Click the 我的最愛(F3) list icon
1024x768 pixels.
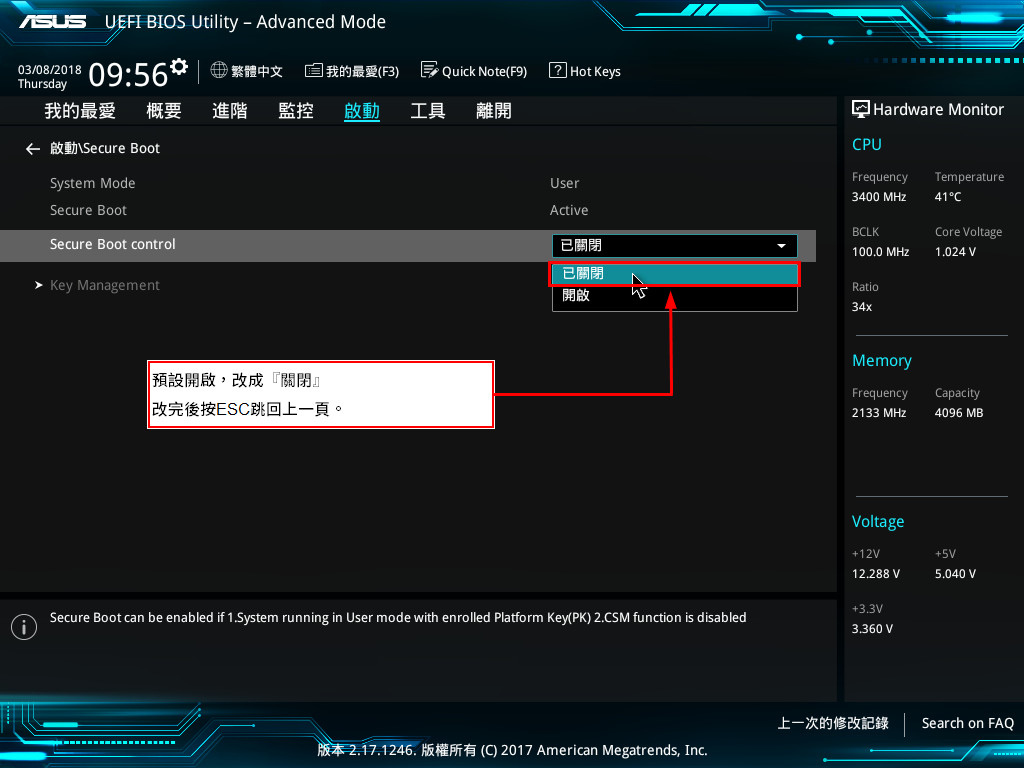(313, 70)
